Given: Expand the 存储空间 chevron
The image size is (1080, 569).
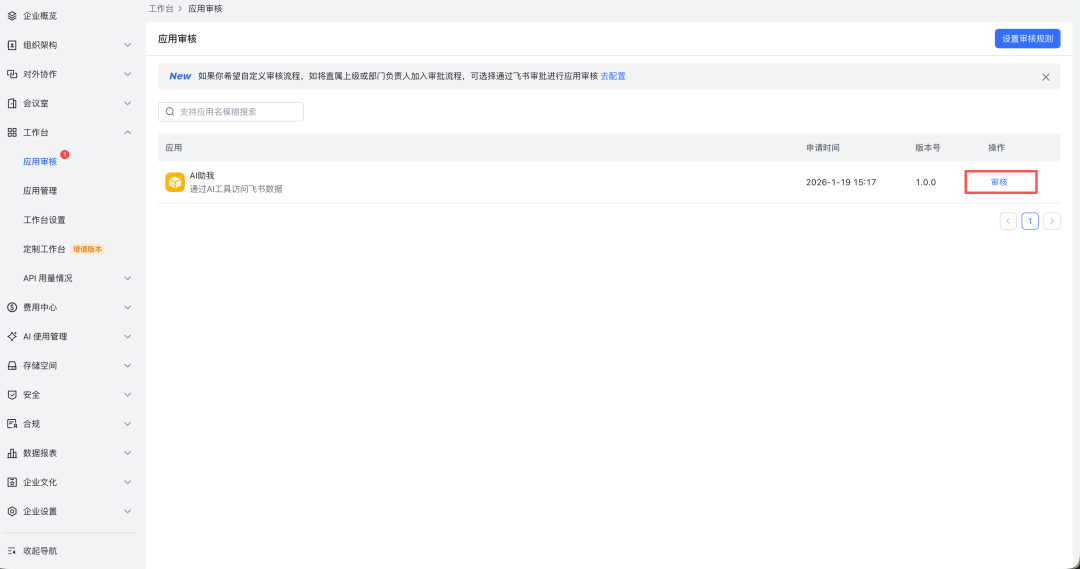Looking at the screenshot, I should [127, 366].
